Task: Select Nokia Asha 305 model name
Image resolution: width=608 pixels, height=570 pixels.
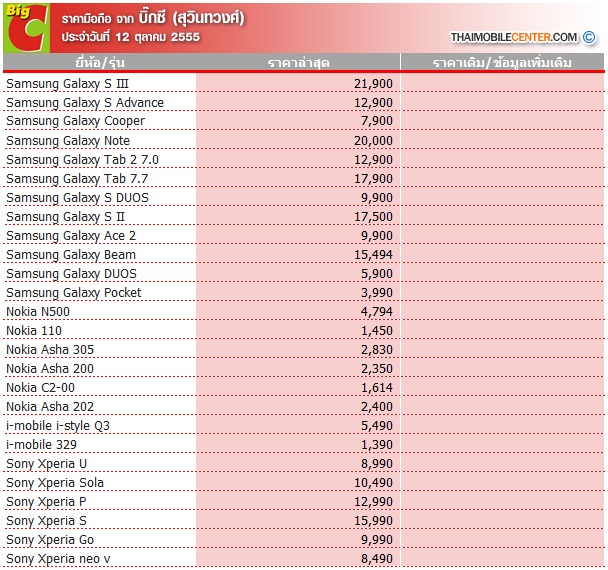Action: 50,349
